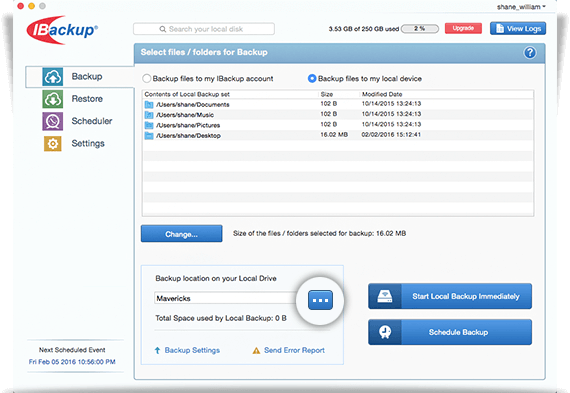Click the folder icon for /Users/shane/Pictures
Viewport: 570px width, 393px height.
click(149, 125)
